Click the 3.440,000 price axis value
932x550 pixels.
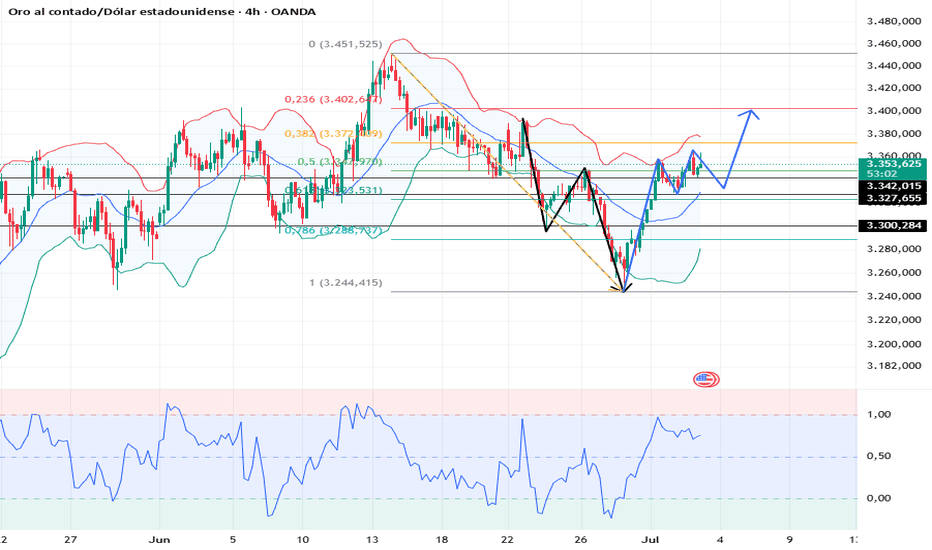(894, 65)
